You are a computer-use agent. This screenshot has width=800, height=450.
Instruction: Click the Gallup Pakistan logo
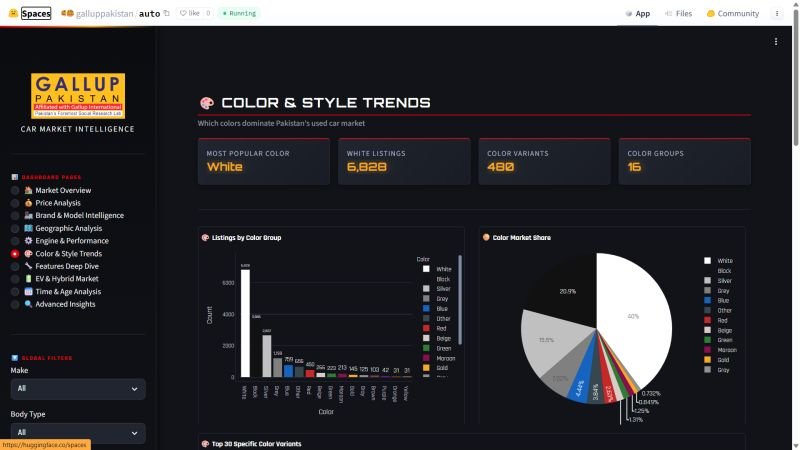77,96
